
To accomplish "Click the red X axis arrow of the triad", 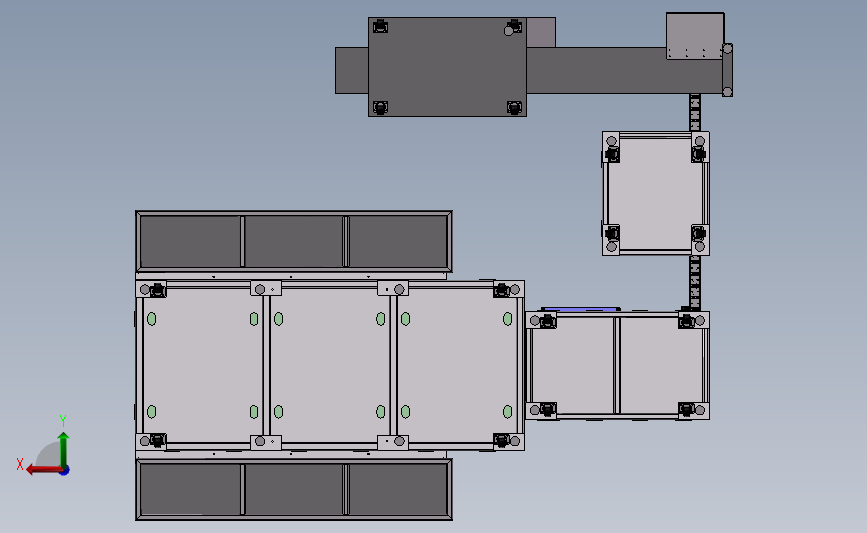I will tap(44, 470).
